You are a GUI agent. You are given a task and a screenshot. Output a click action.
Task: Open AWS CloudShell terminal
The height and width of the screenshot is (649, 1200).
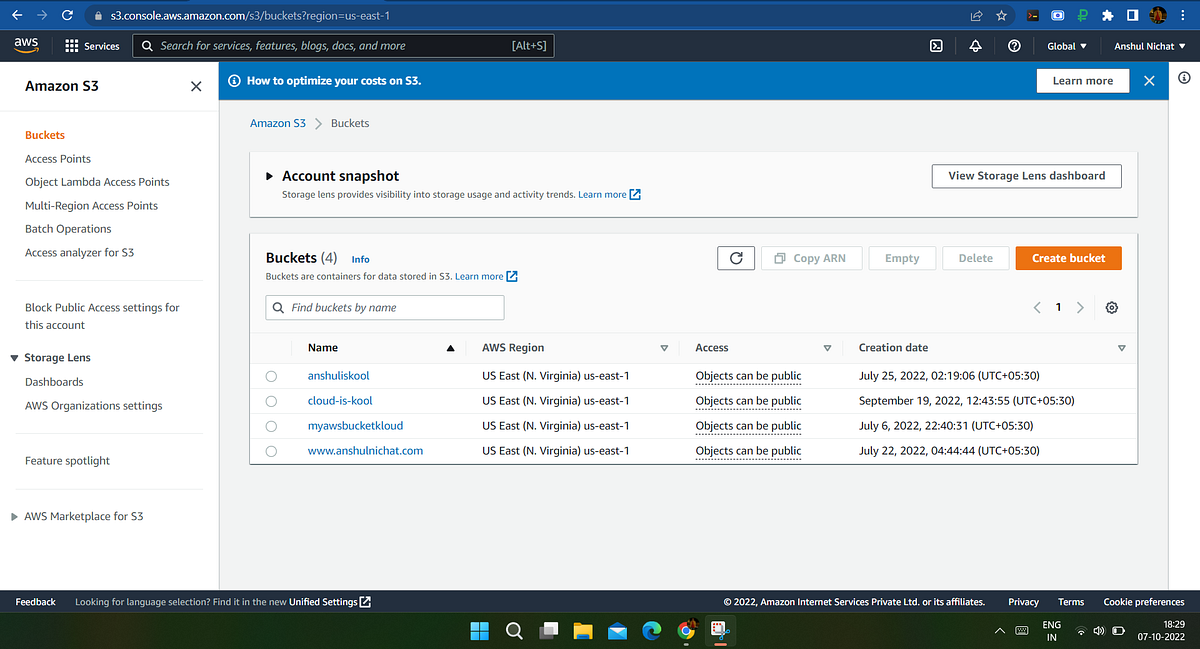(x=936, y=45)
